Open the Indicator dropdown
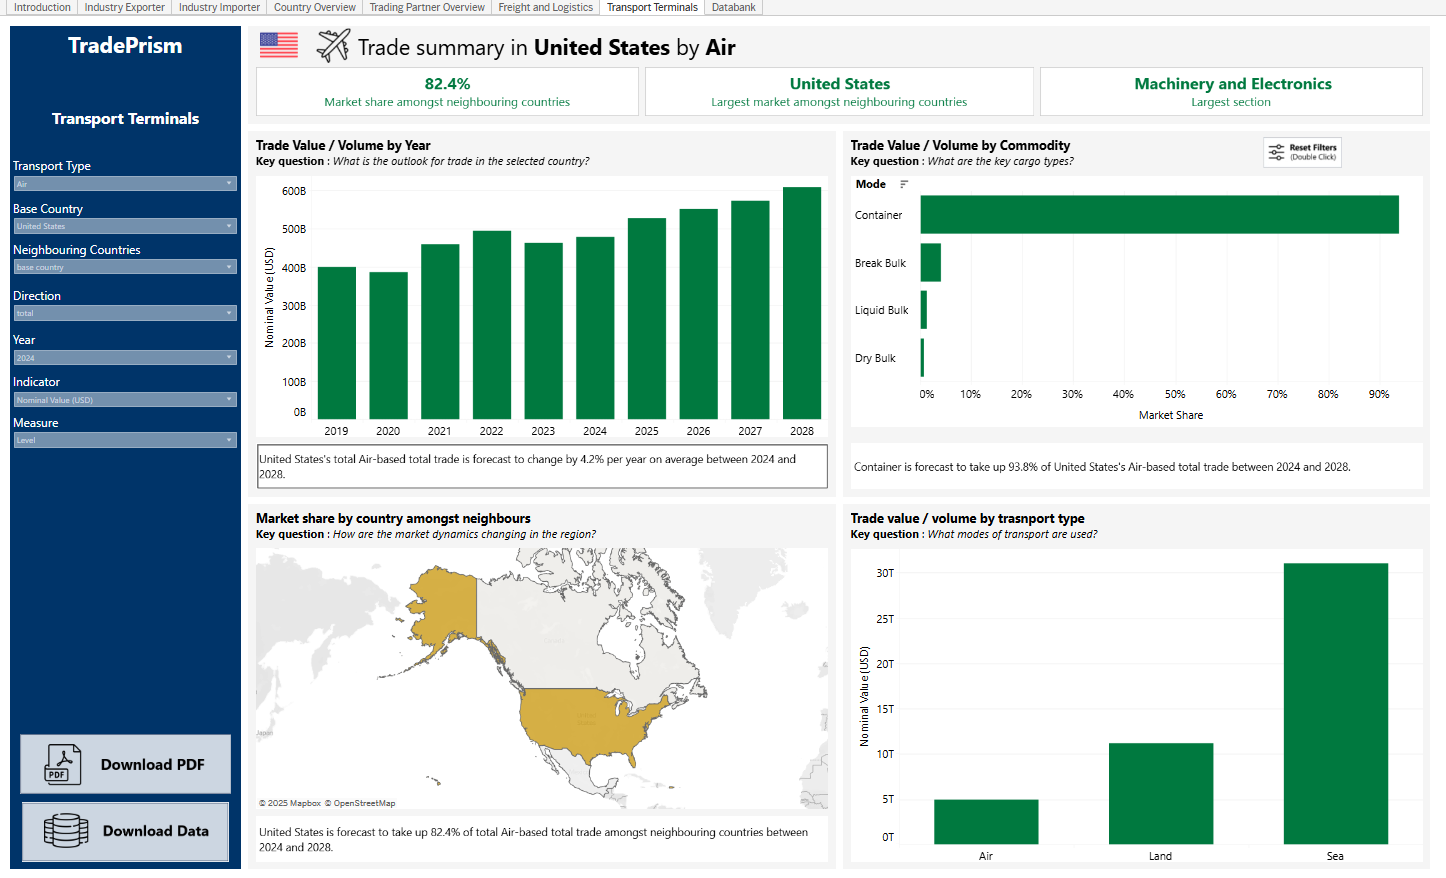Viewport: 1446px width, 878px height. pos(125,400)
